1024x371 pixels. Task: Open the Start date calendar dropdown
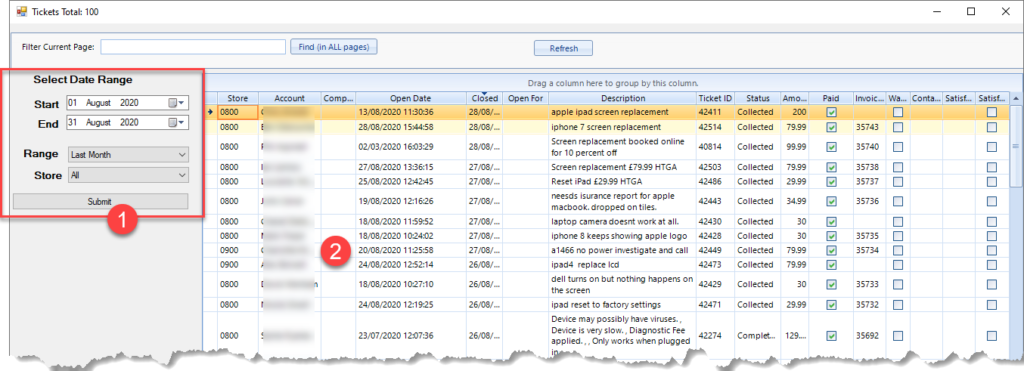pyautogui.click(x=177, y=103)
